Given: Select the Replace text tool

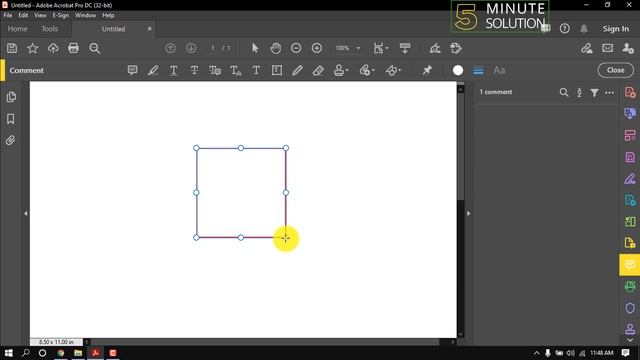Looking at the screenshot, I should pos(215,70).
